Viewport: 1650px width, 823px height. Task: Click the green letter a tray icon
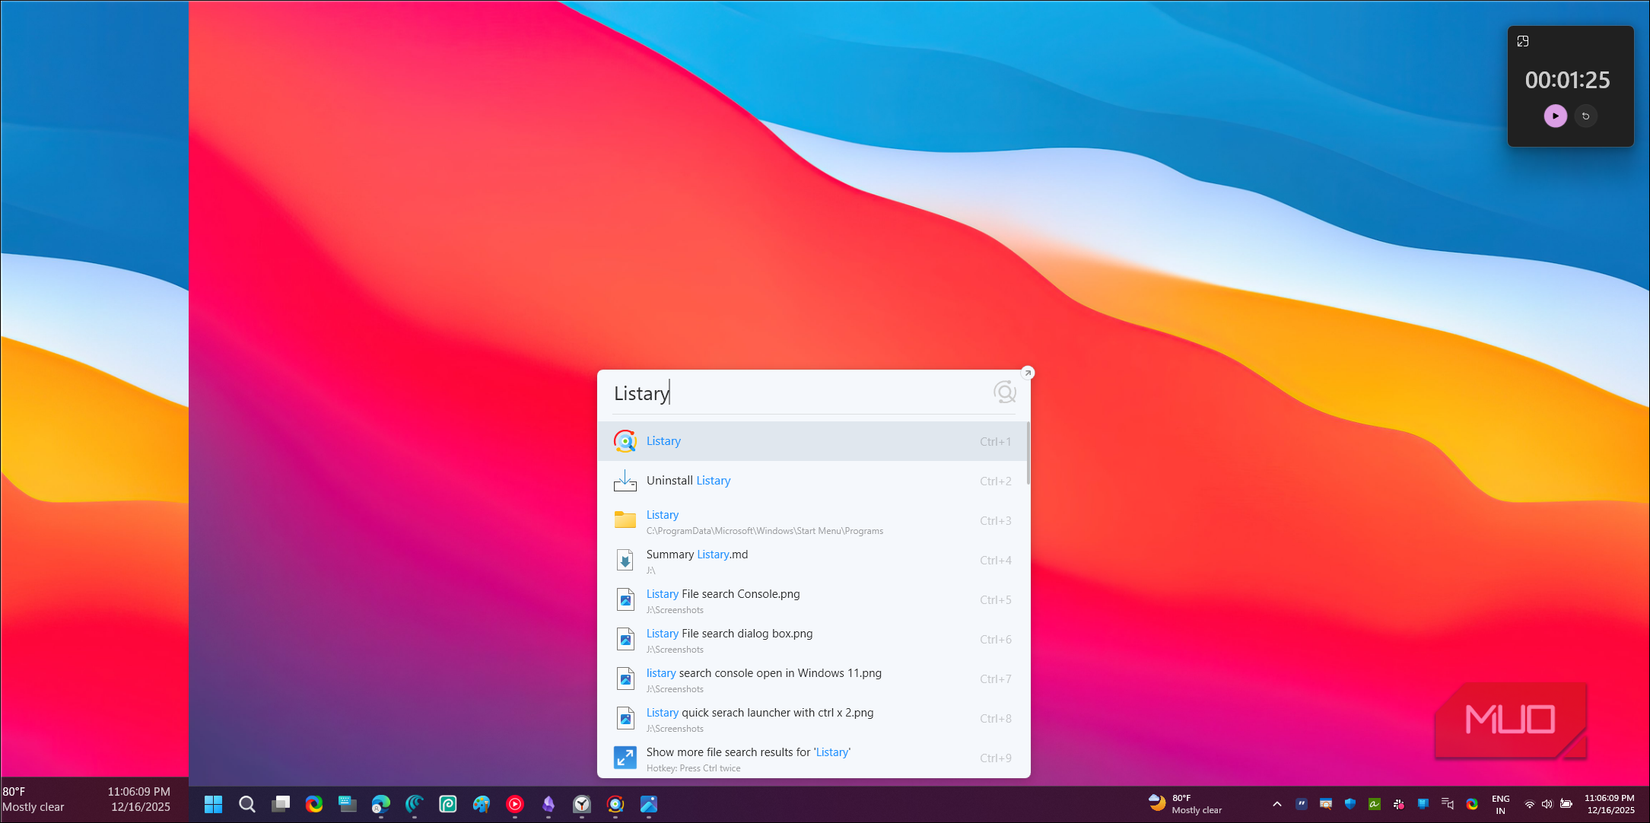tap(1374, 804)
